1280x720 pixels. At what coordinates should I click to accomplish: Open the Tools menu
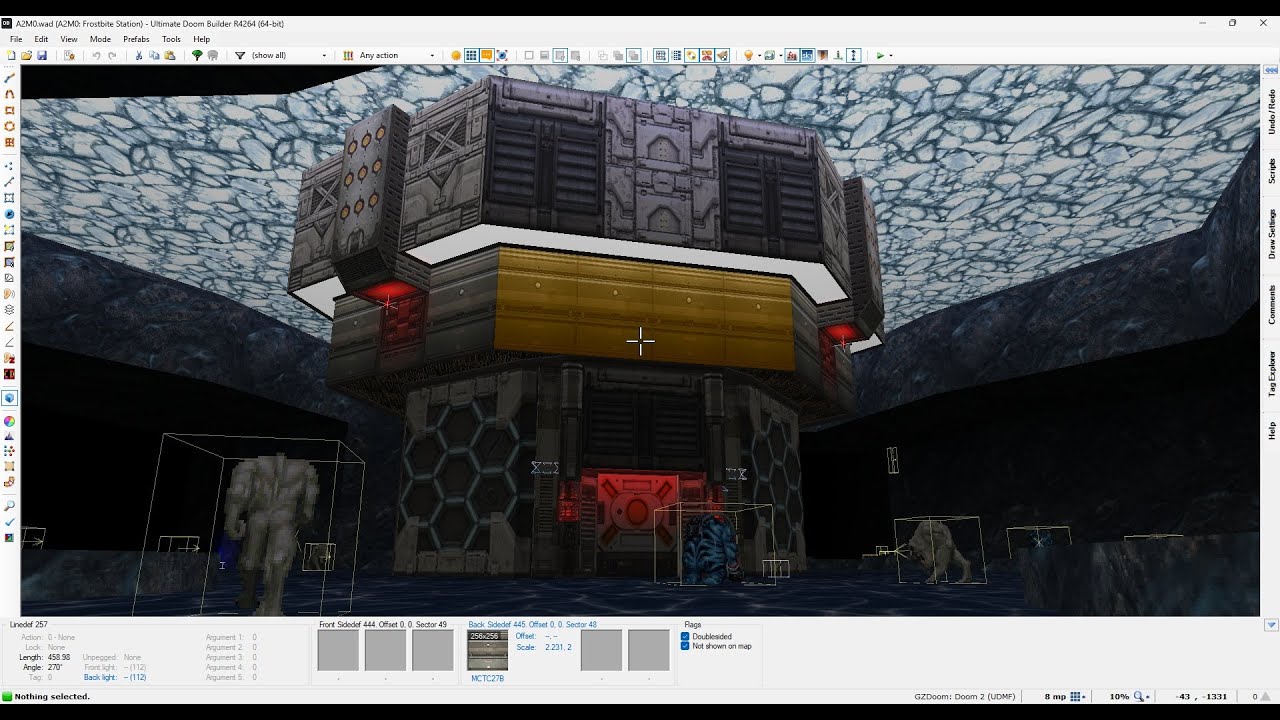pos(171,39)
